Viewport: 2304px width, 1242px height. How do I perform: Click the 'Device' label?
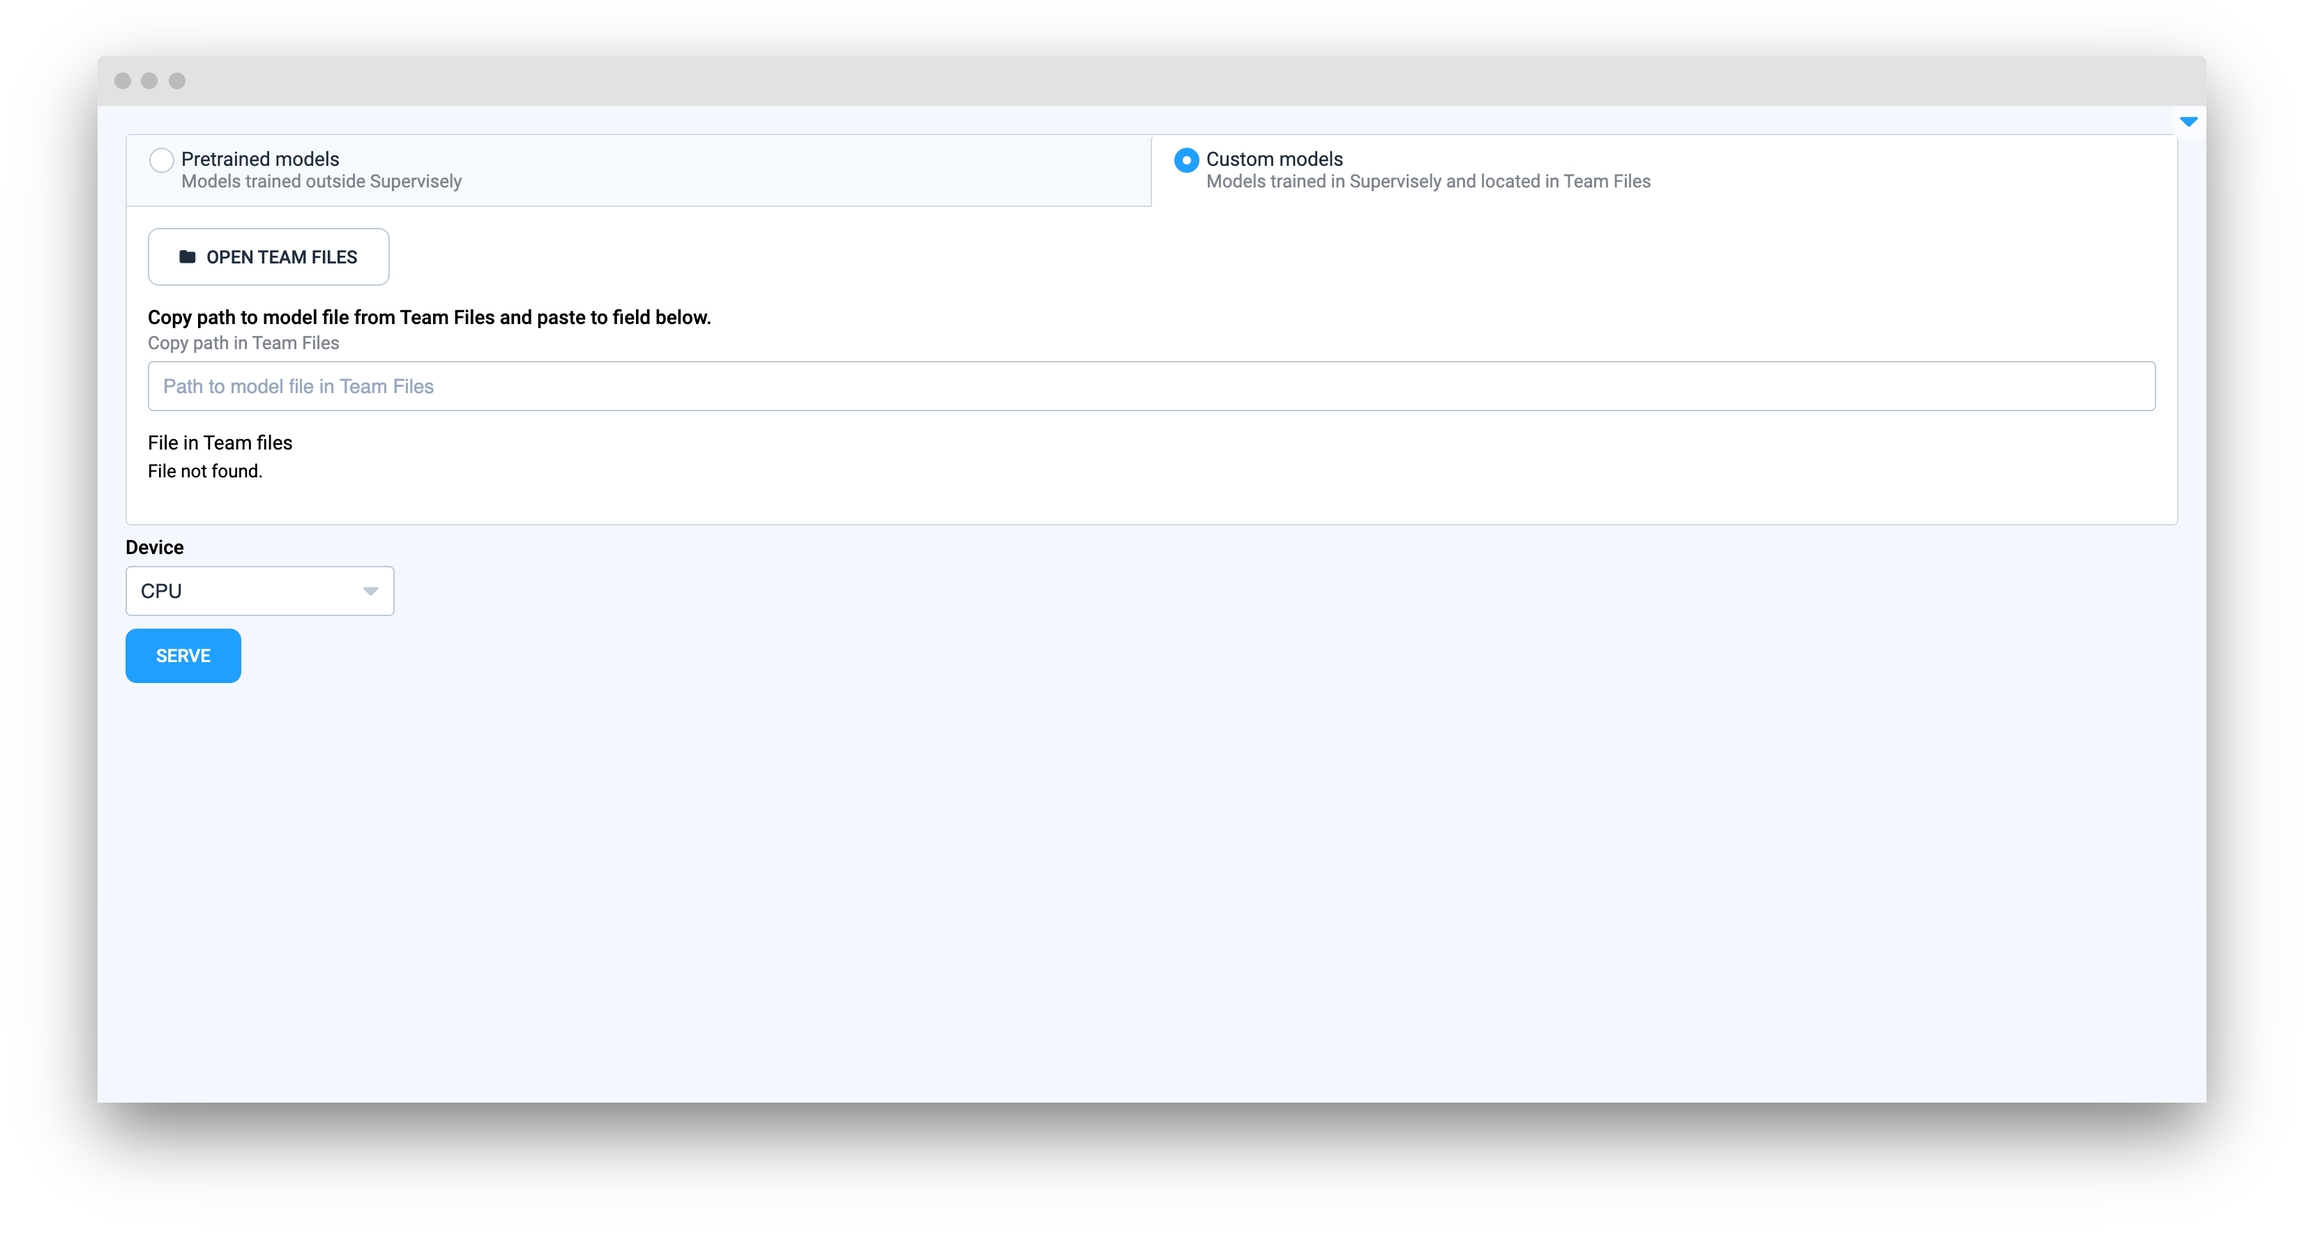154,547
